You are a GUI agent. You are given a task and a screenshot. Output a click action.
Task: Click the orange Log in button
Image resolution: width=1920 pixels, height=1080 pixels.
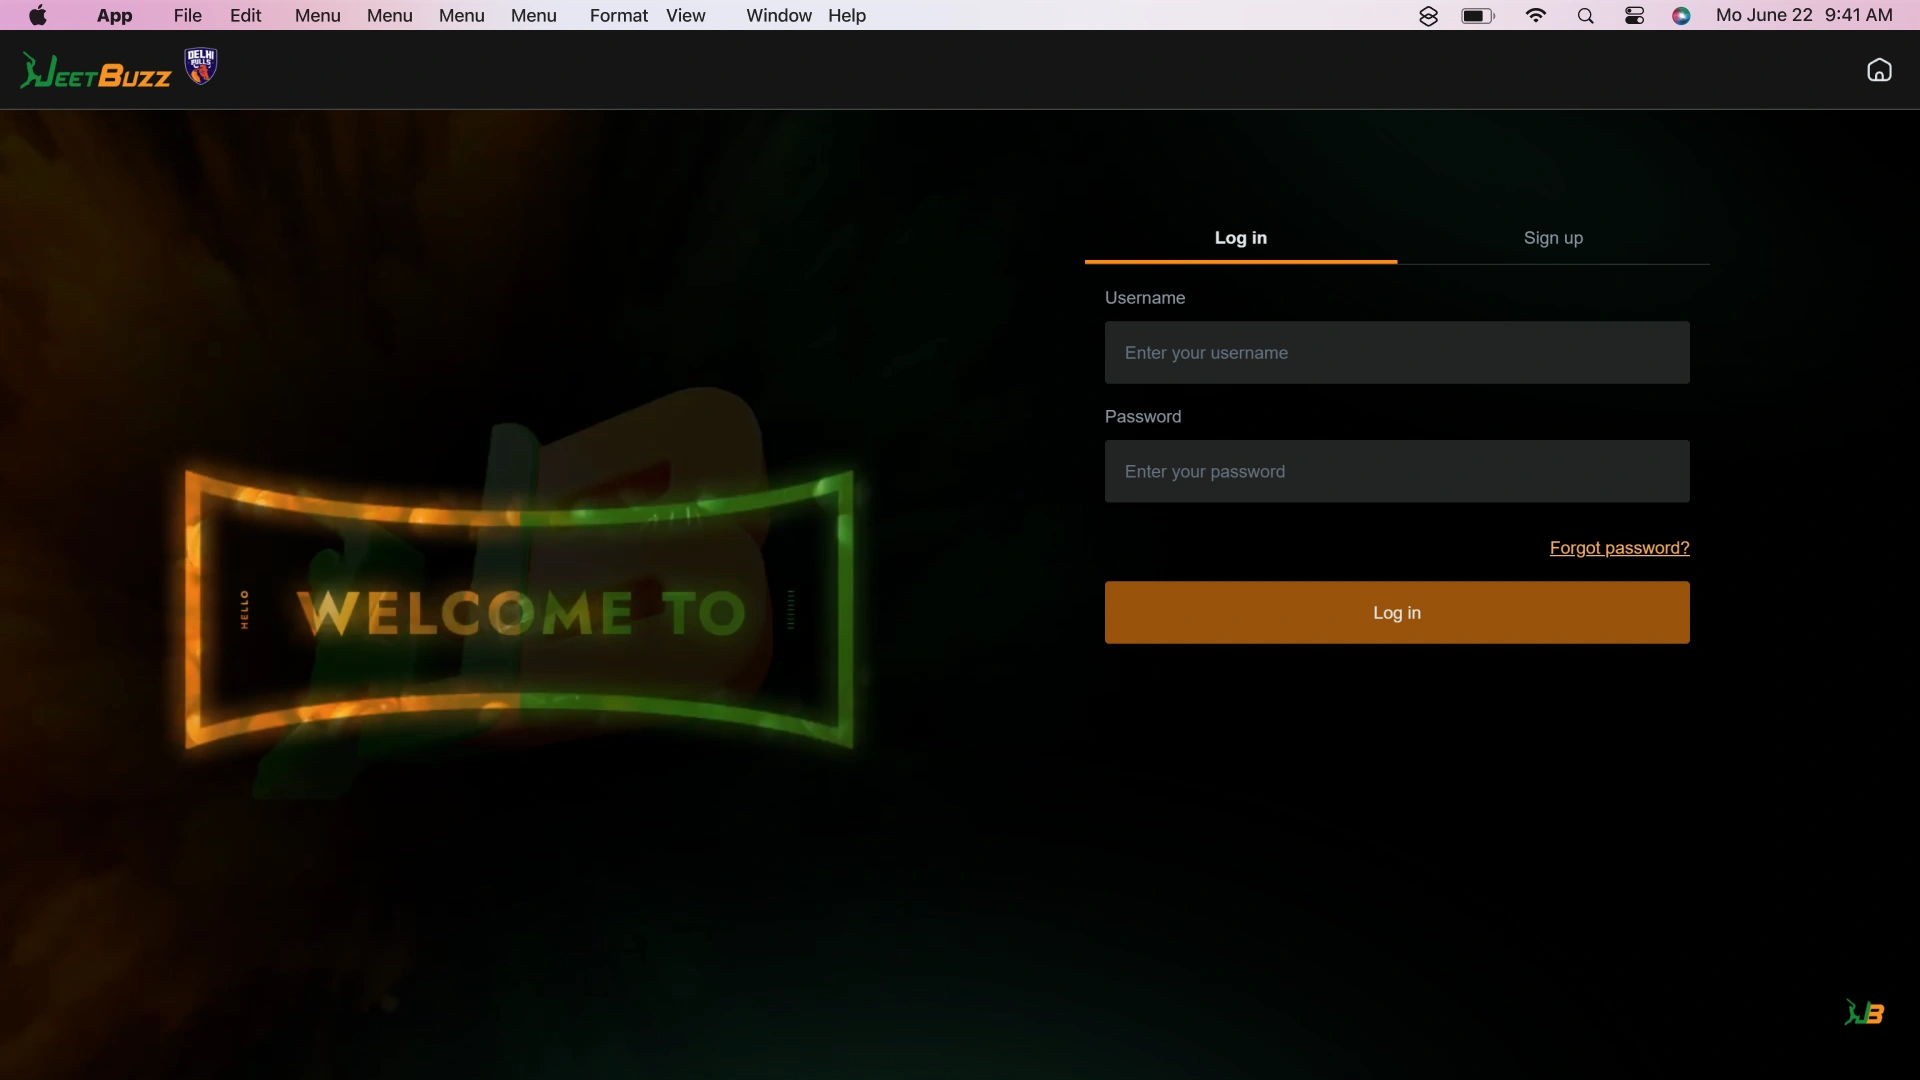[x=1397, y=612]
